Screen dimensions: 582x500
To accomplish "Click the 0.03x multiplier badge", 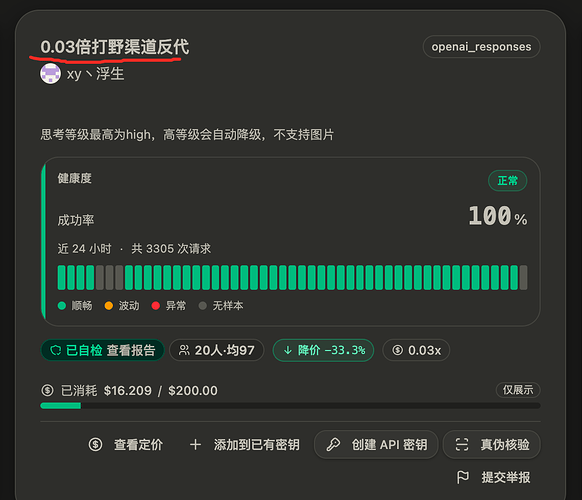I will [x=416, y=350].
